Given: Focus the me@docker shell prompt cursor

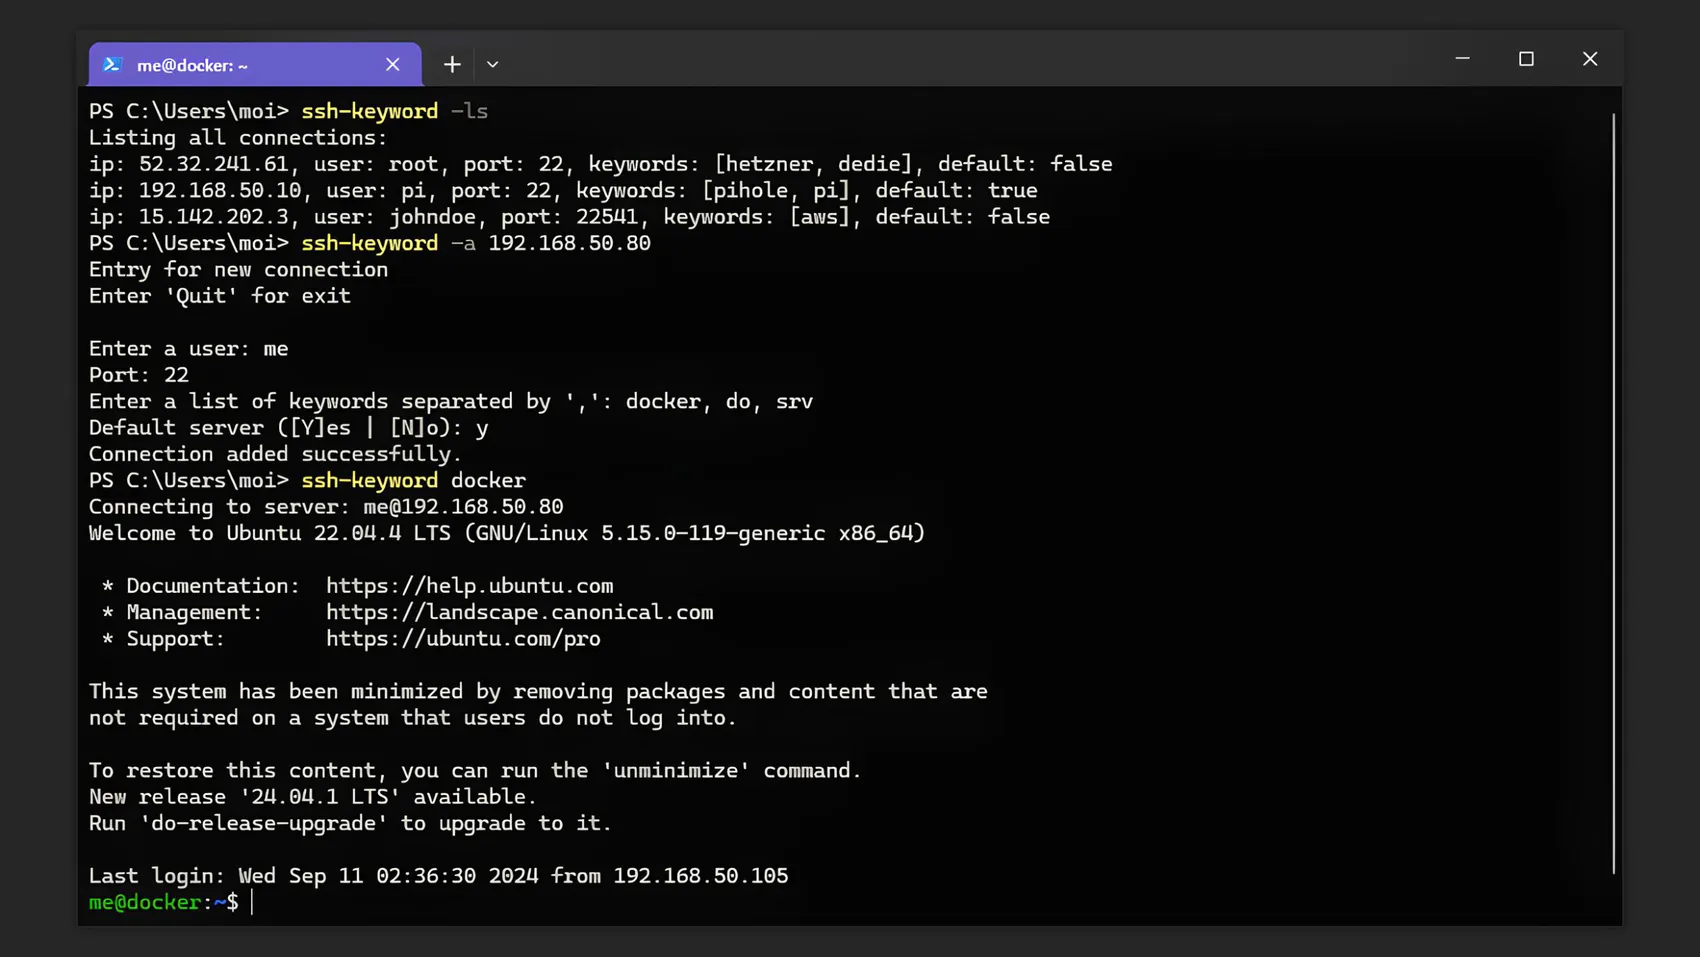Looking at the screenshot, I should [x=252, y=902].
